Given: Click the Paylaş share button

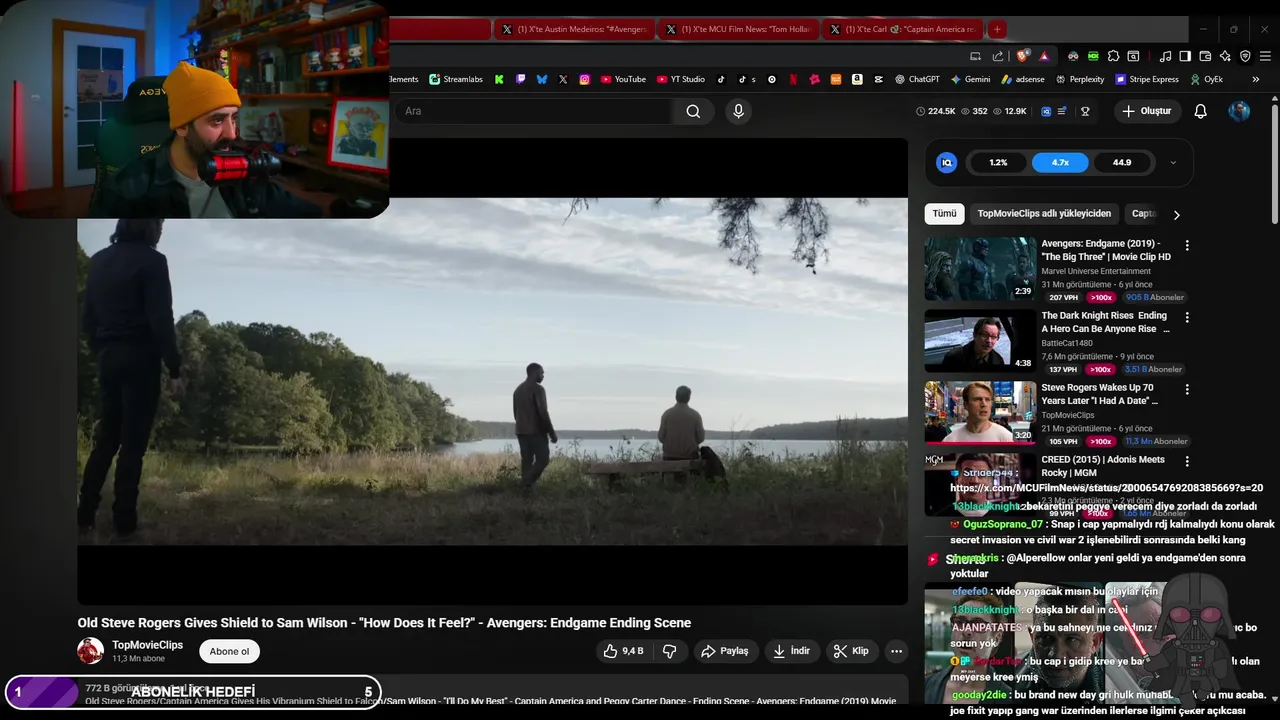Looking at the screenshot, I should point(724,651).
